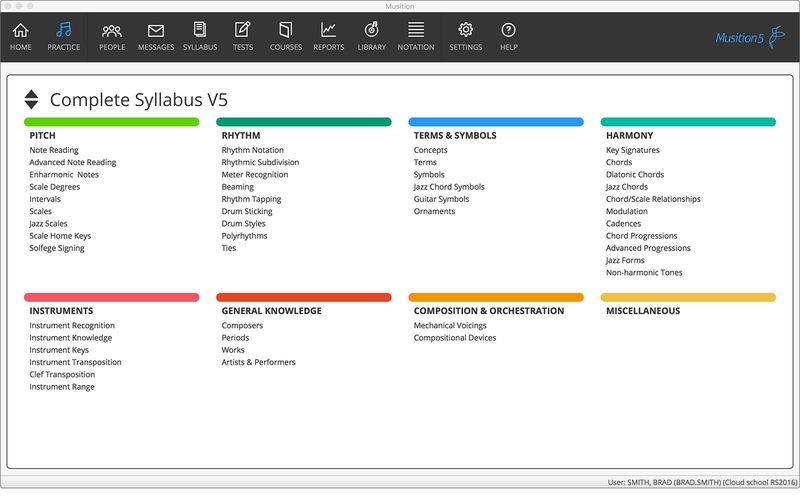Image resolution: width=800 pixels, height=500 pixels.
Task: Select Guitar Symbols topic
Action: [441, 199]
